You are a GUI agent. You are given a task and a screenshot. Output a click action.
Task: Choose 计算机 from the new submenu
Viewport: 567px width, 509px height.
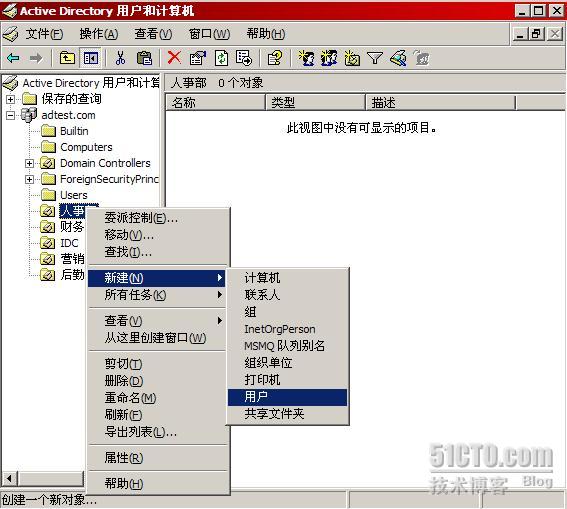287,278
